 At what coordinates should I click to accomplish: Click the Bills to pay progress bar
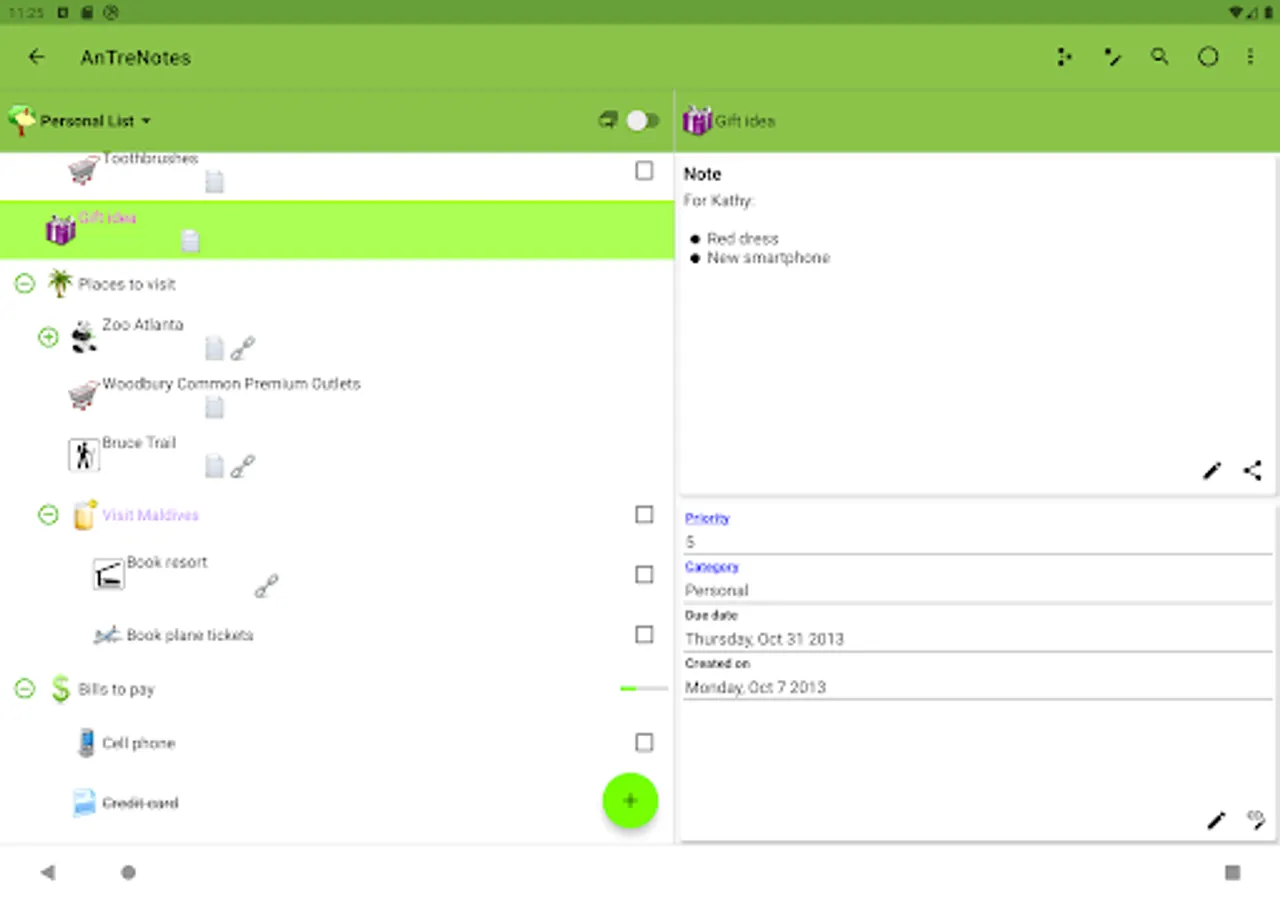point(643,689)
